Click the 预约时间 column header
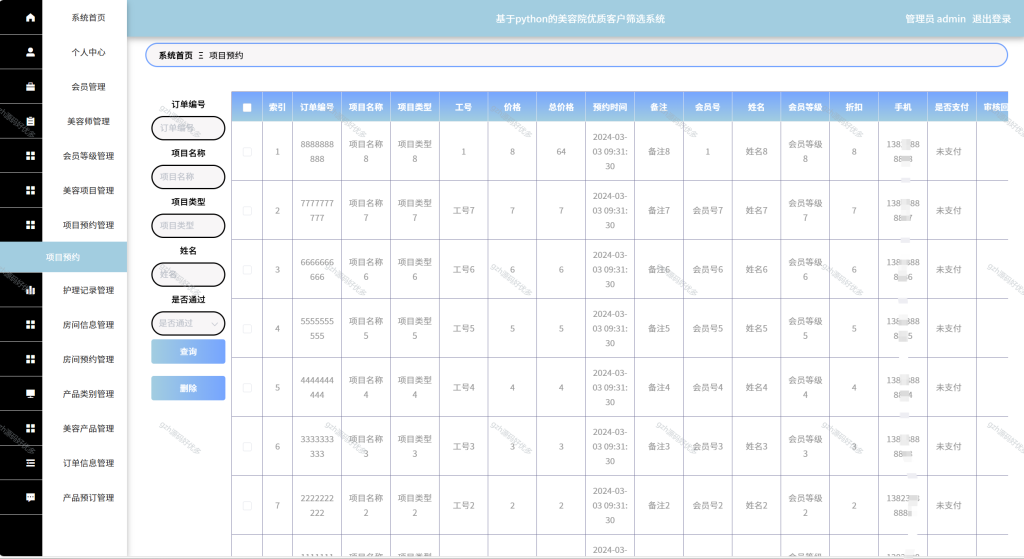The width and height of the screenshot is (1024, 559). pos(610,107)
